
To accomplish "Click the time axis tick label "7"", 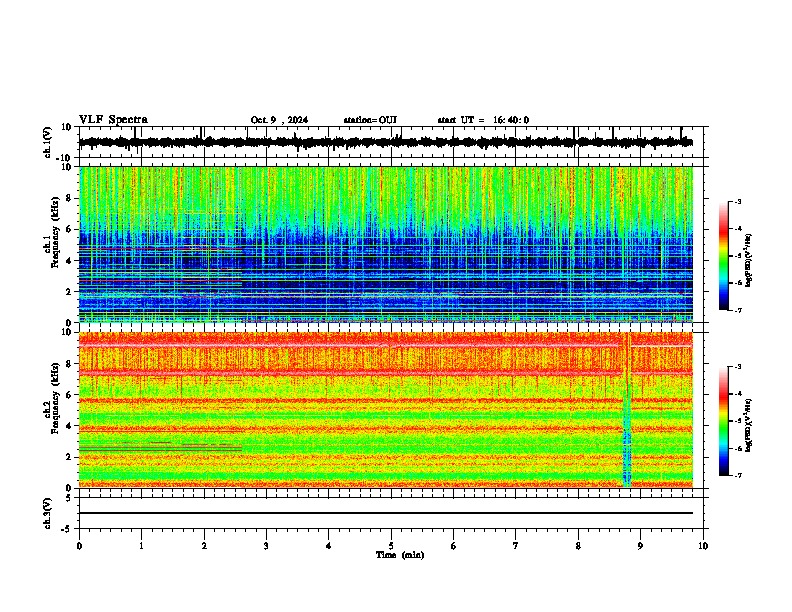I will tap(516, 546).
